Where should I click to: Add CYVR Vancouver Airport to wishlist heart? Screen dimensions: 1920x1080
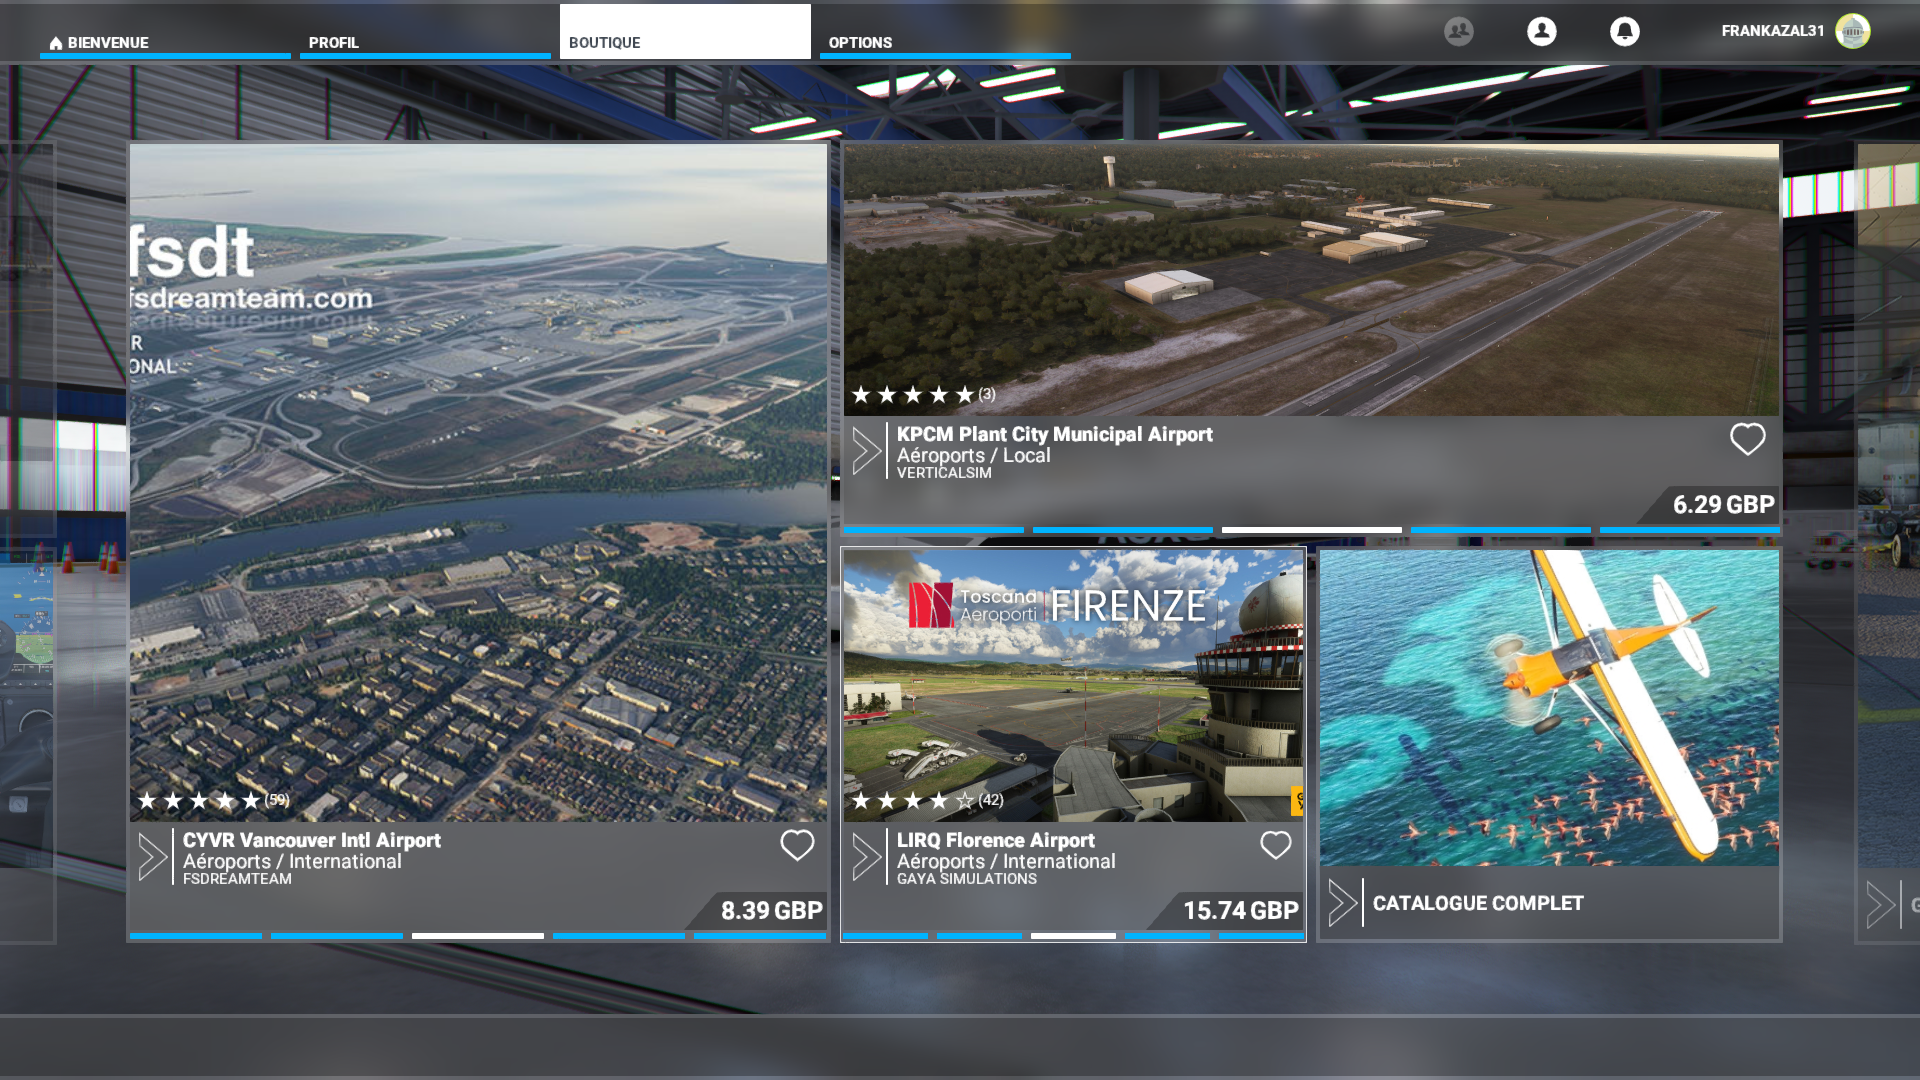(797, 846)
